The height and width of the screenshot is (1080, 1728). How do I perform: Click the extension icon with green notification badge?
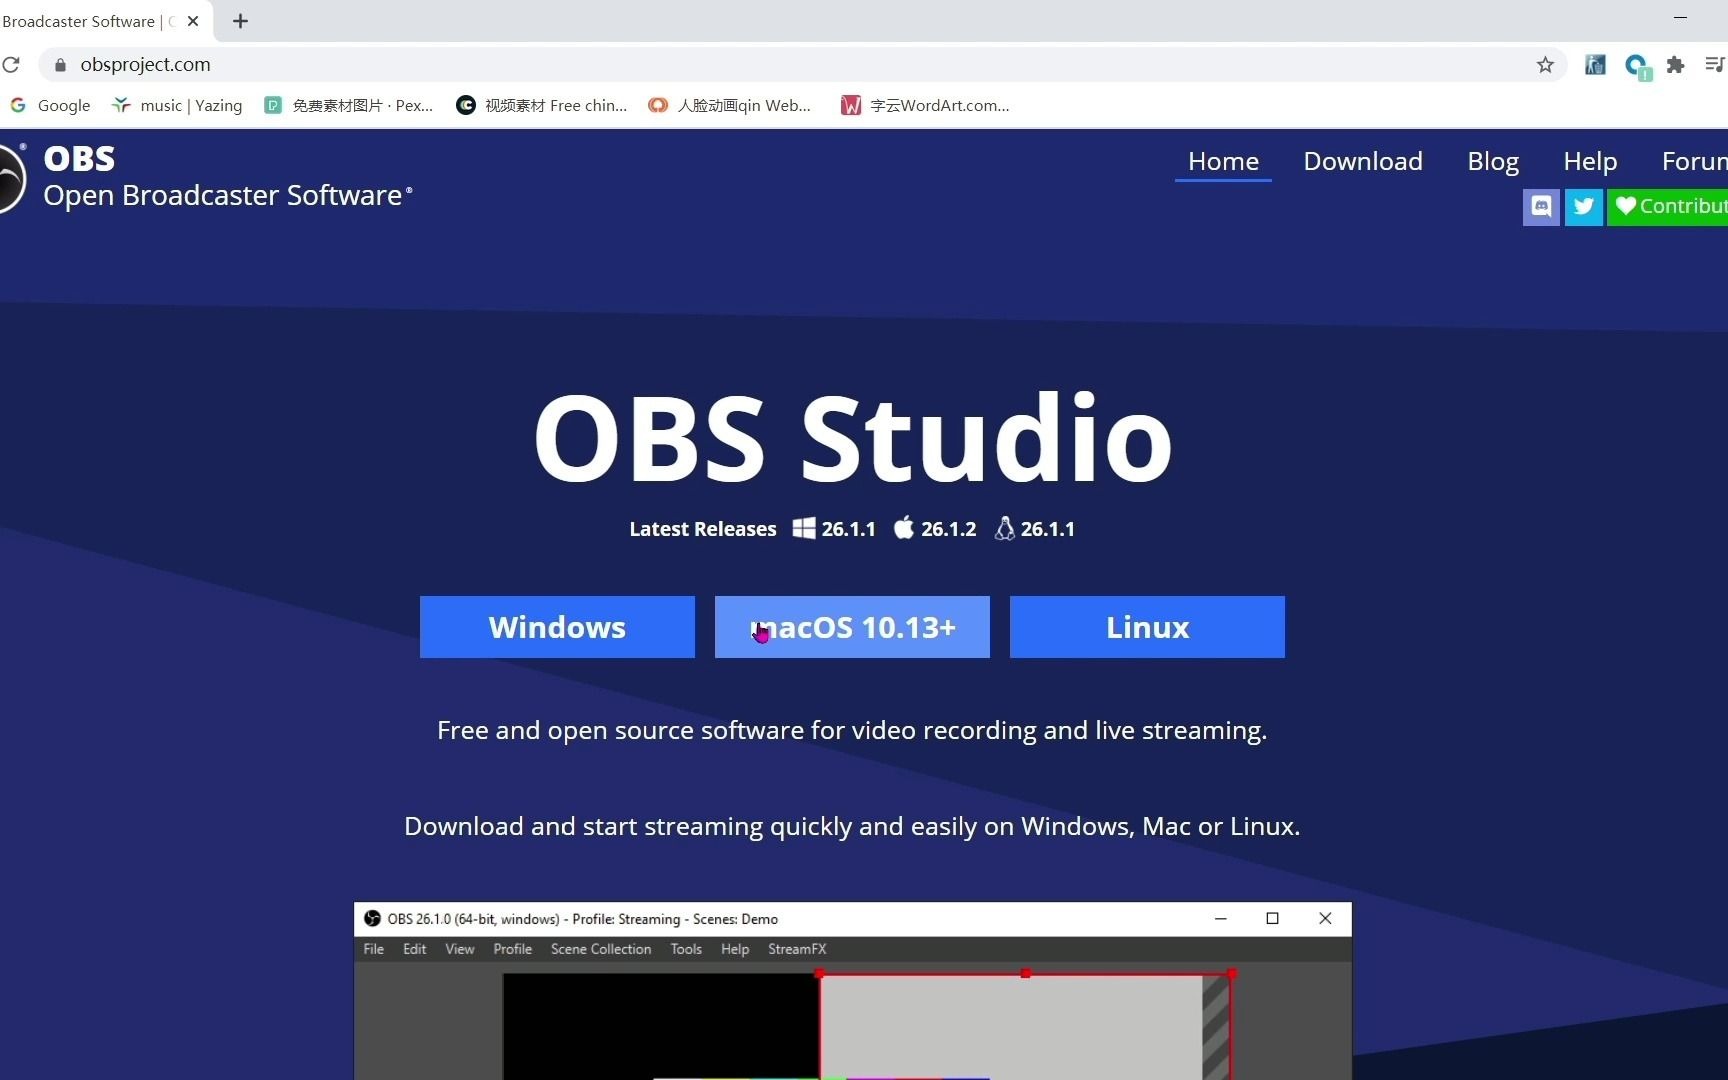[x=1636, y=66]
